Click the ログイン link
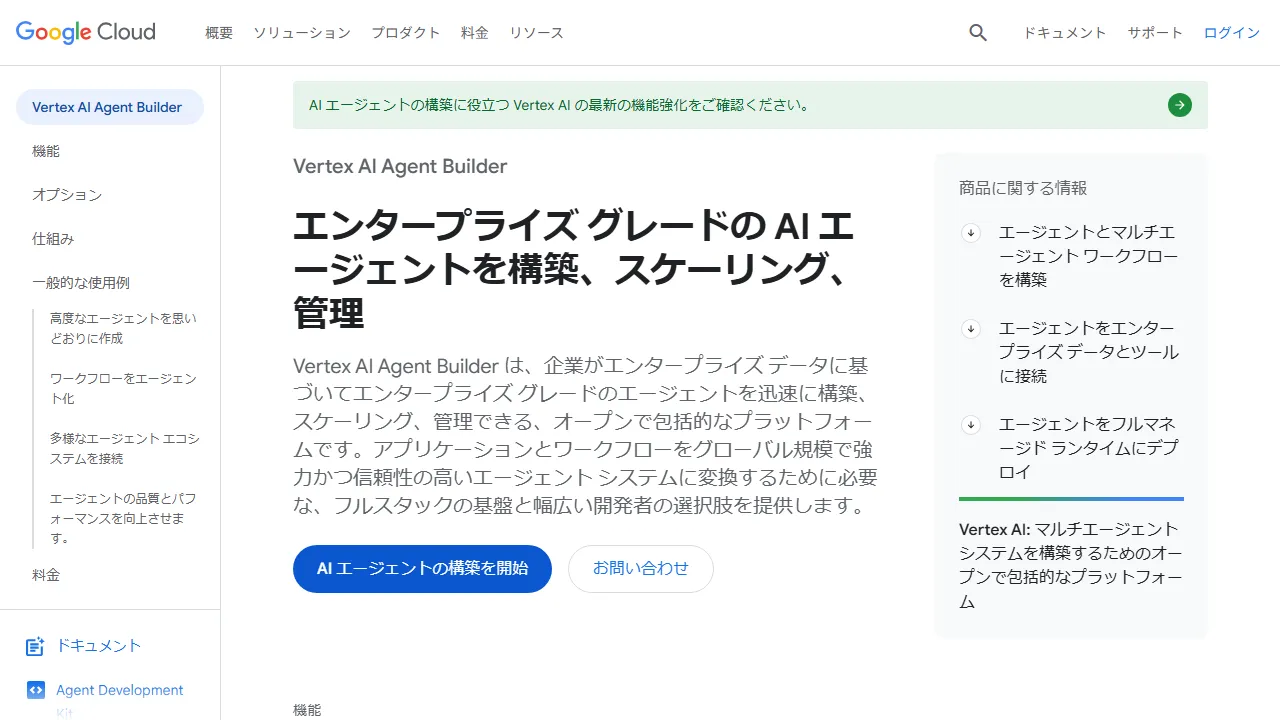 [x=1231, y=32]
